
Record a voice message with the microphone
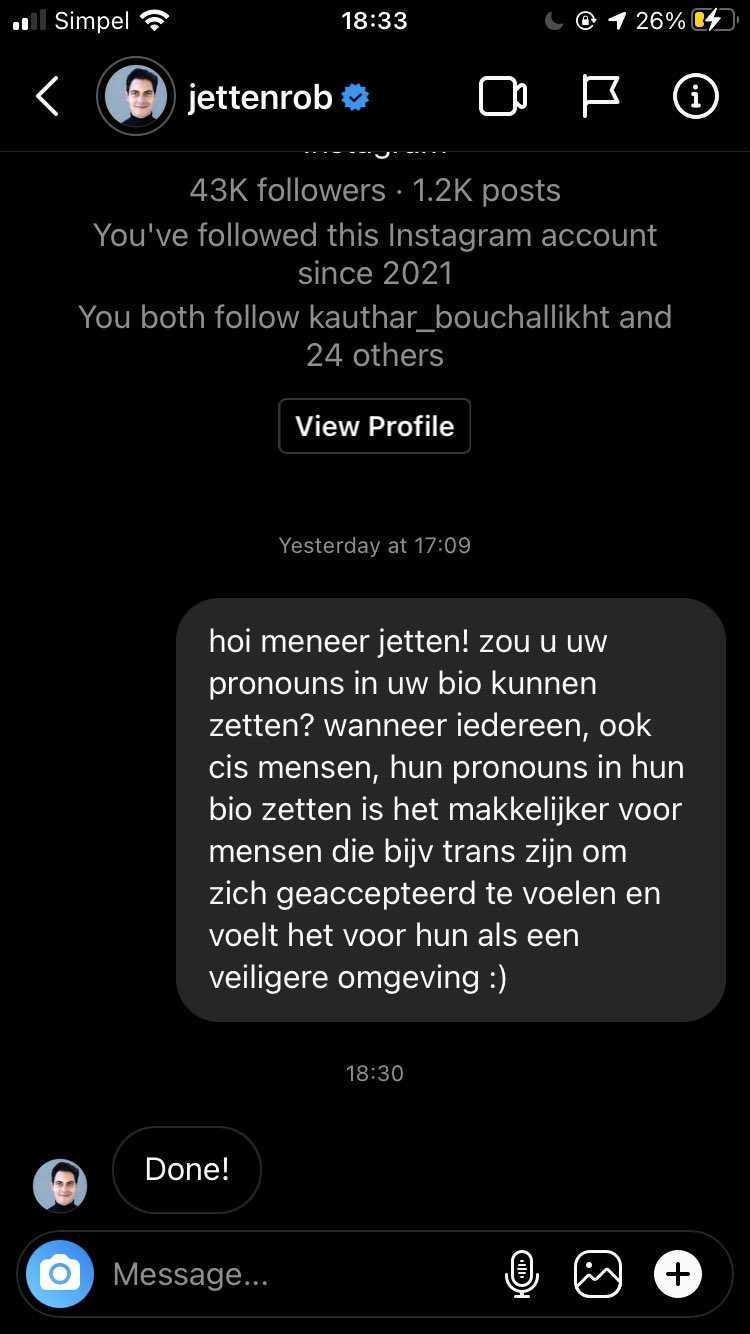point(521,1274)
